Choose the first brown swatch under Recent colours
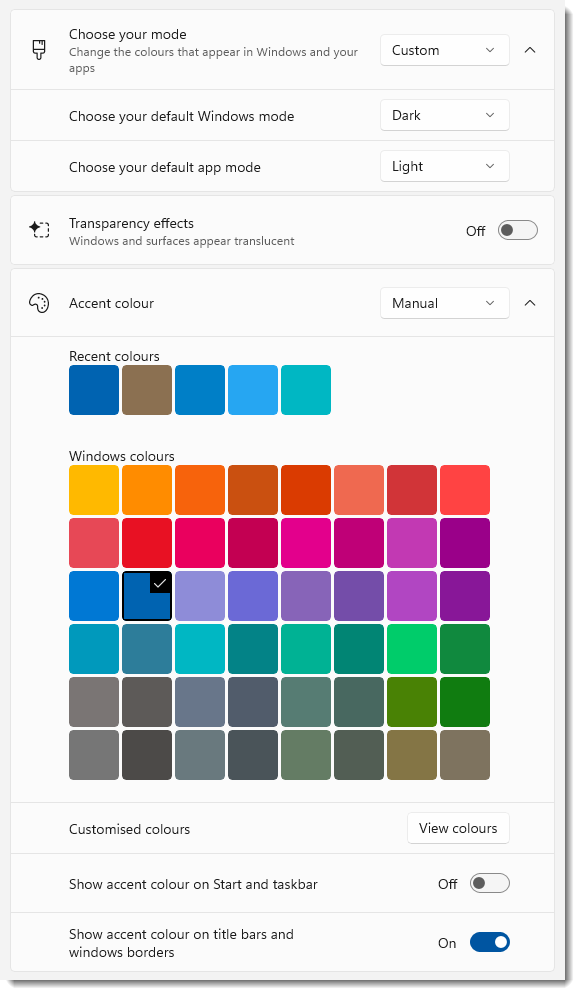 click(146, 390)
